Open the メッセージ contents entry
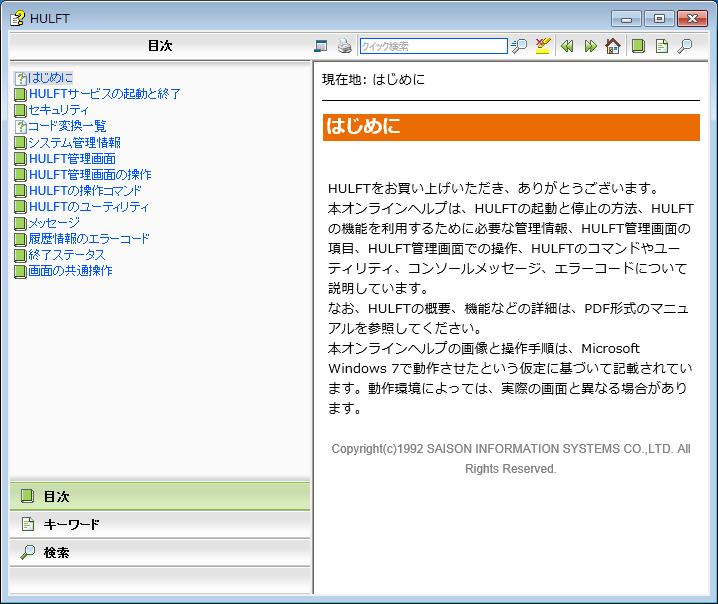Viewport: 718px width, 604px height. point(54,223)
